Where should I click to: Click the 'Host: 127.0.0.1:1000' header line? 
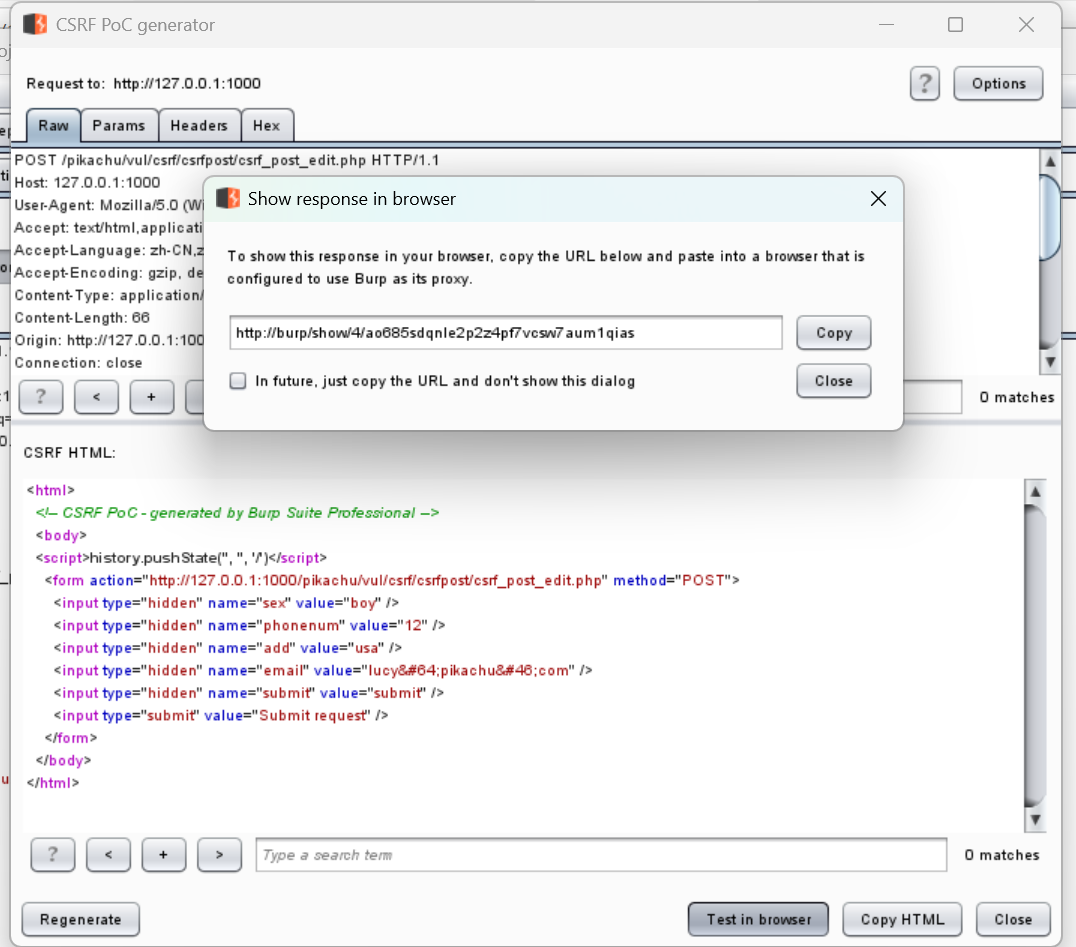[87, 183]
